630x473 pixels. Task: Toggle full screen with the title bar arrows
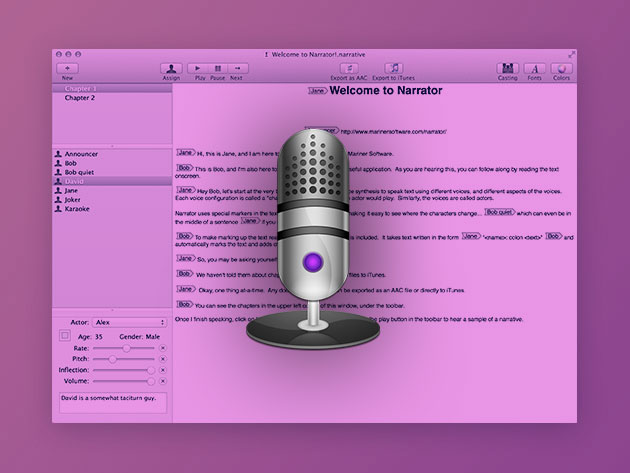[571, 54]
